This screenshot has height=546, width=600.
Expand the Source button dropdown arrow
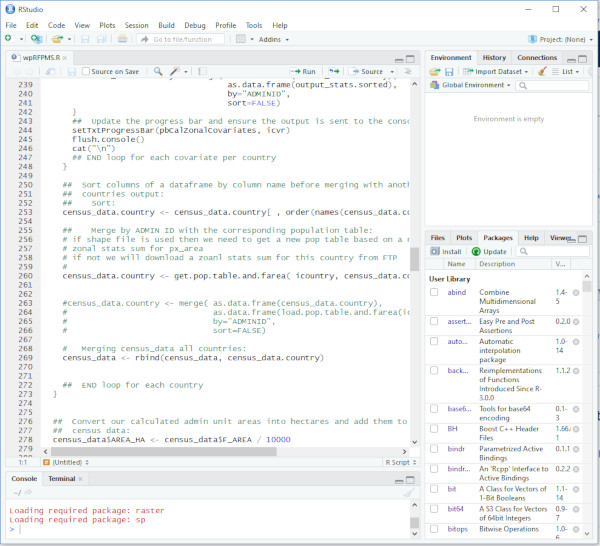click(x=392, y=72)
